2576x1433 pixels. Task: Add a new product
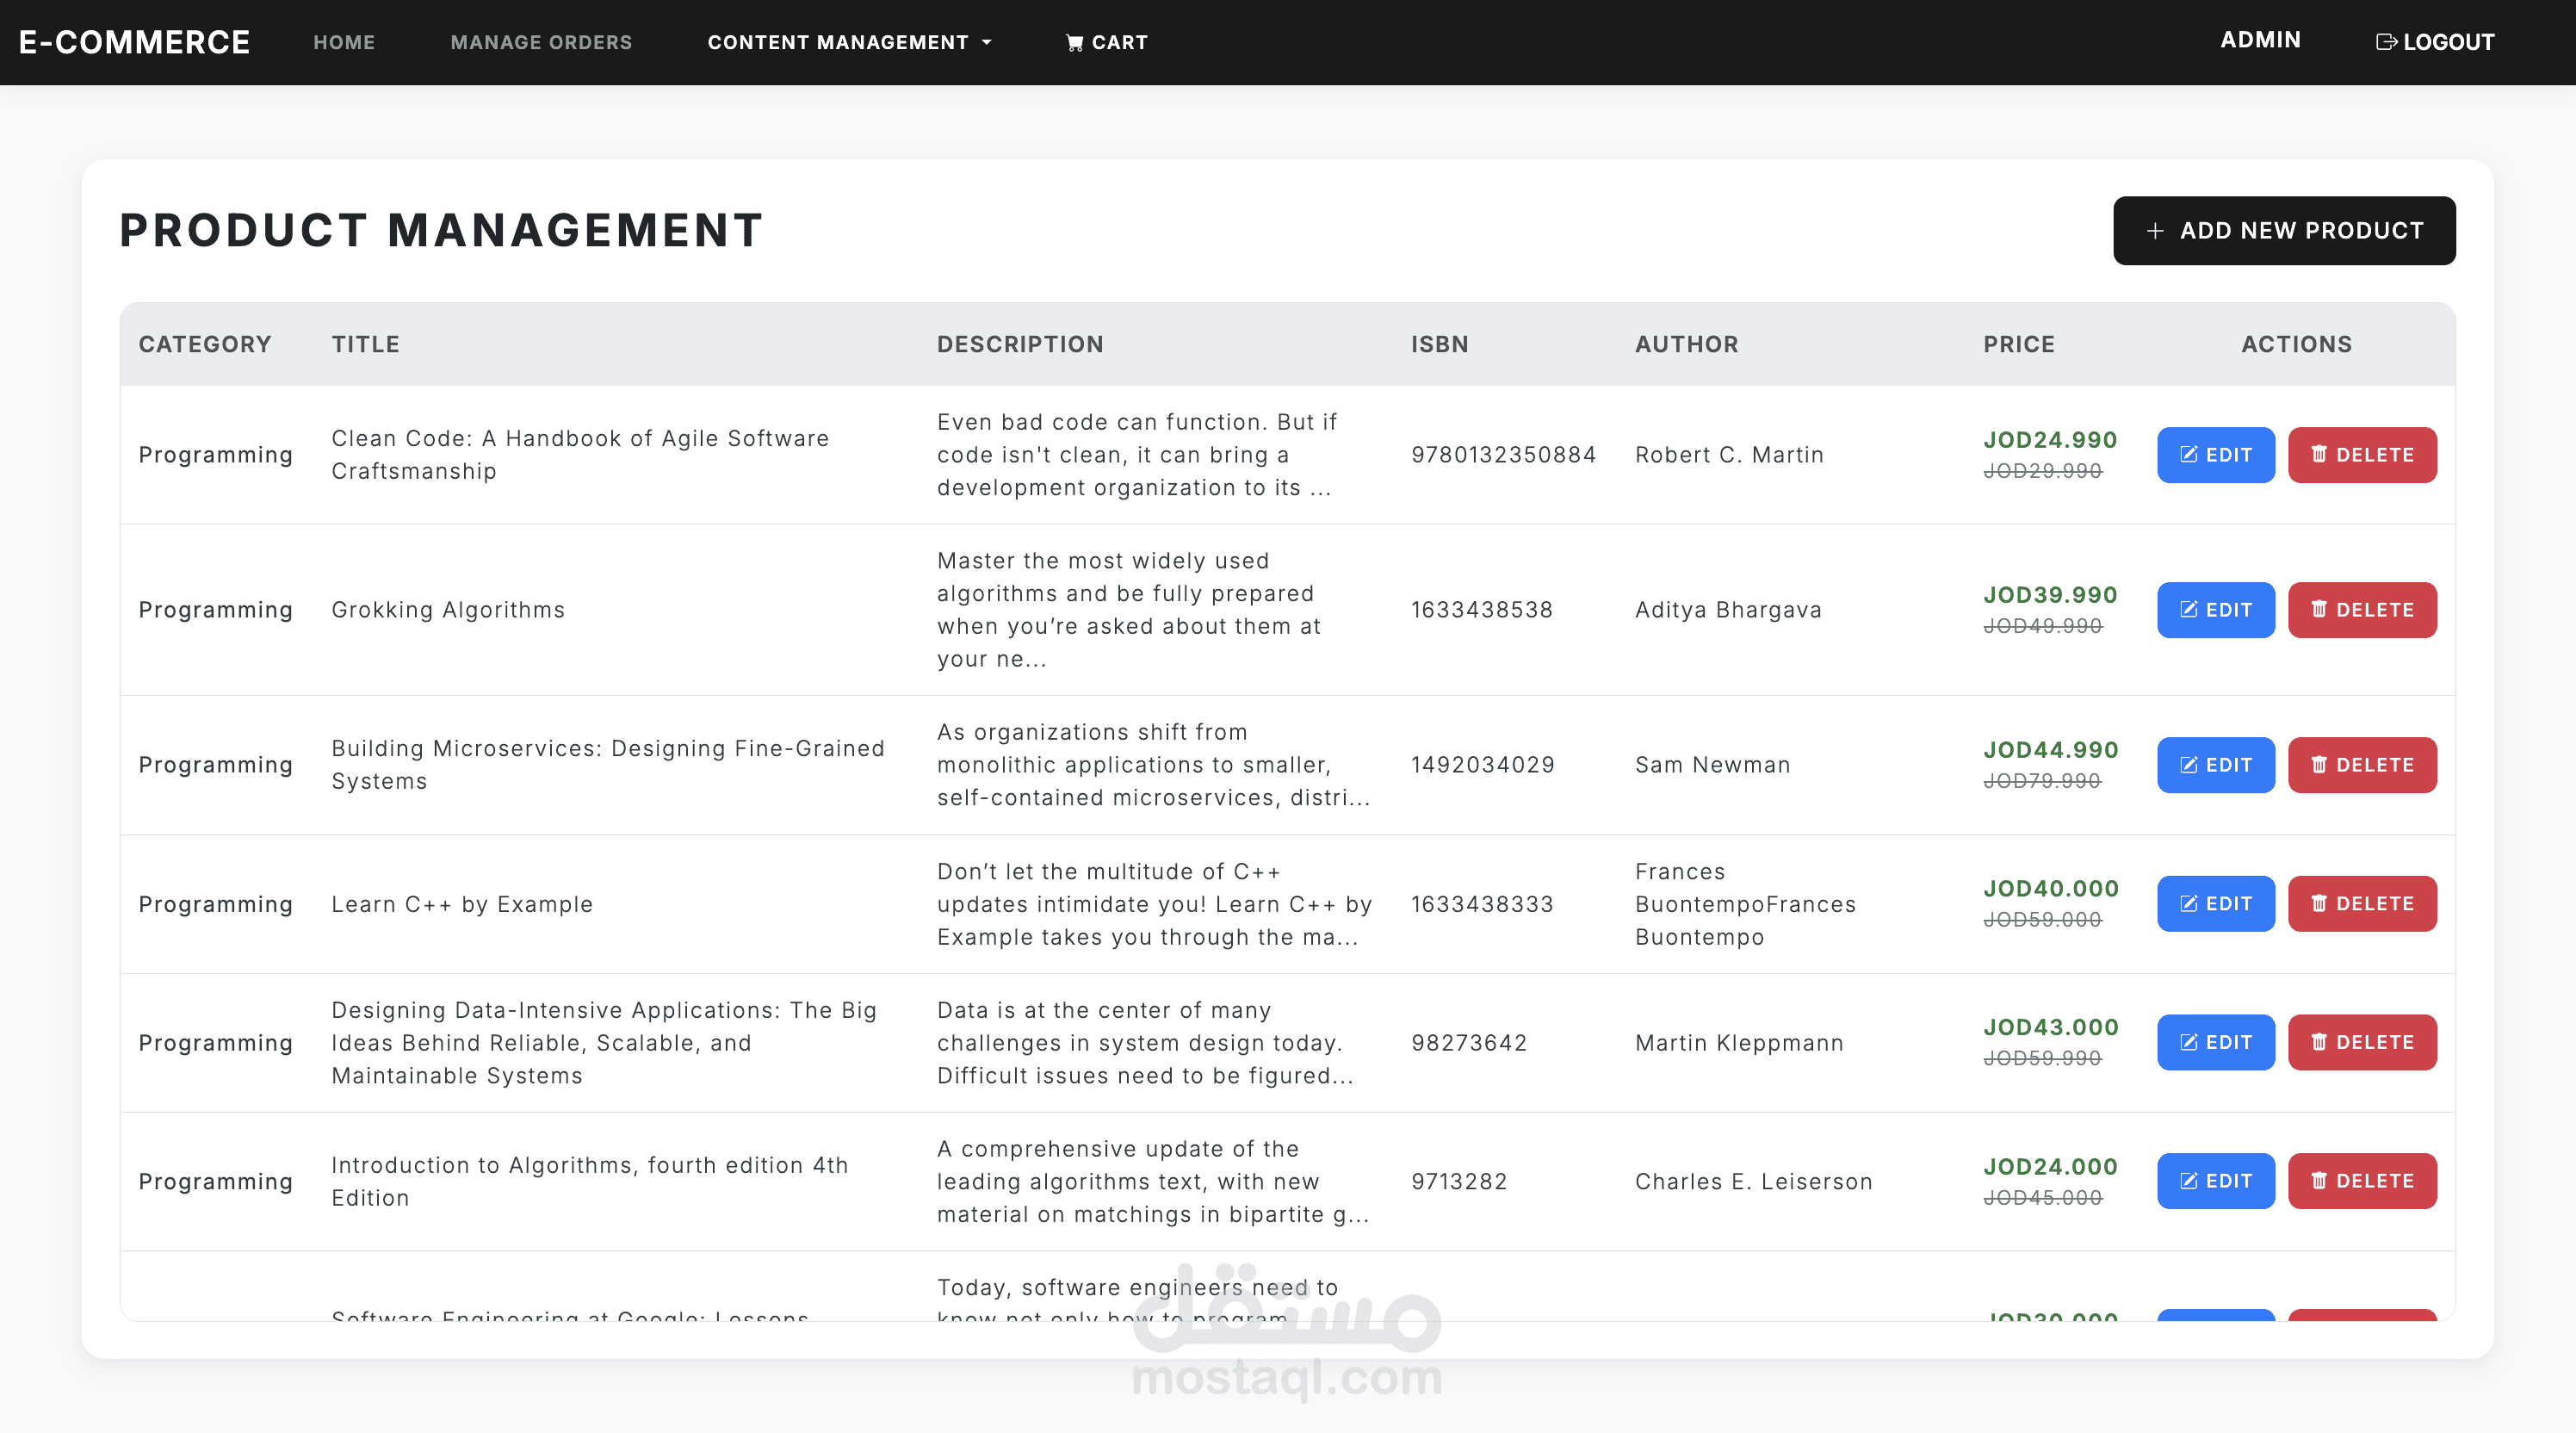point(2284,230)
